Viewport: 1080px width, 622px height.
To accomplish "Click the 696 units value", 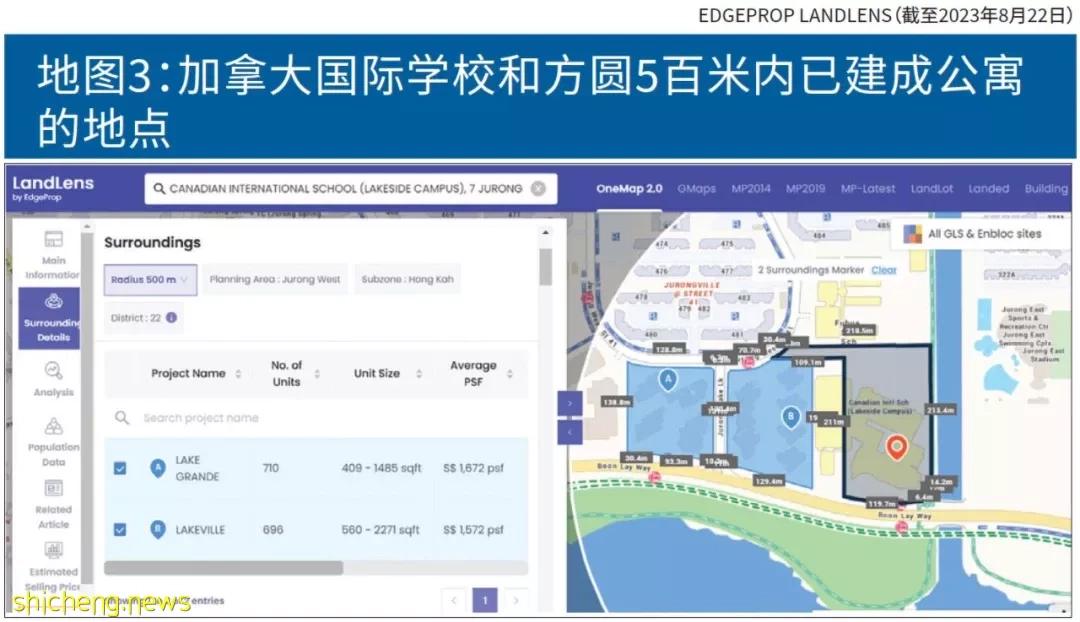I will [x=273, y=530].
